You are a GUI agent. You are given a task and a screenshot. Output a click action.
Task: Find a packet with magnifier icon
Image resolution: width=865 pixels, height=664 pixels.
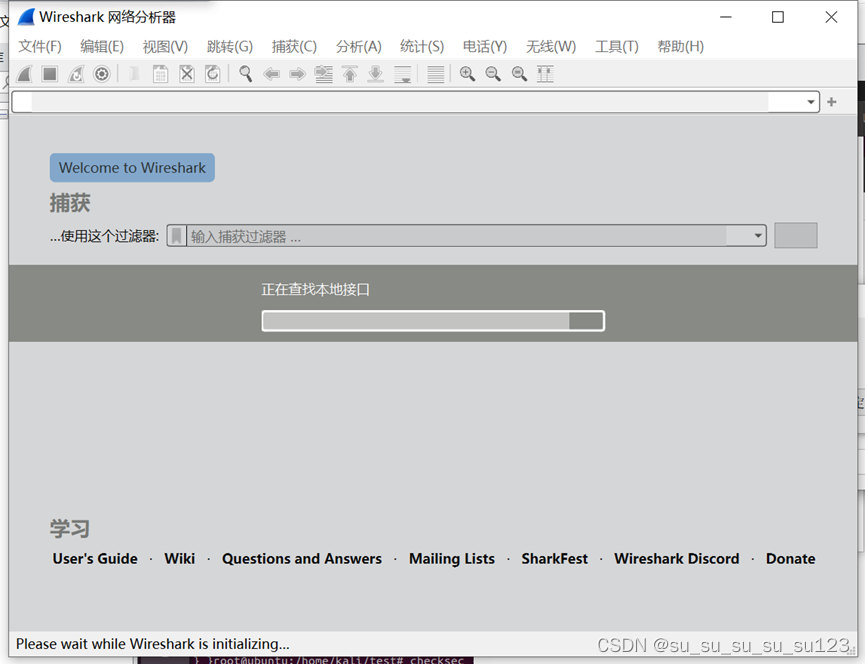pos(245,74)
